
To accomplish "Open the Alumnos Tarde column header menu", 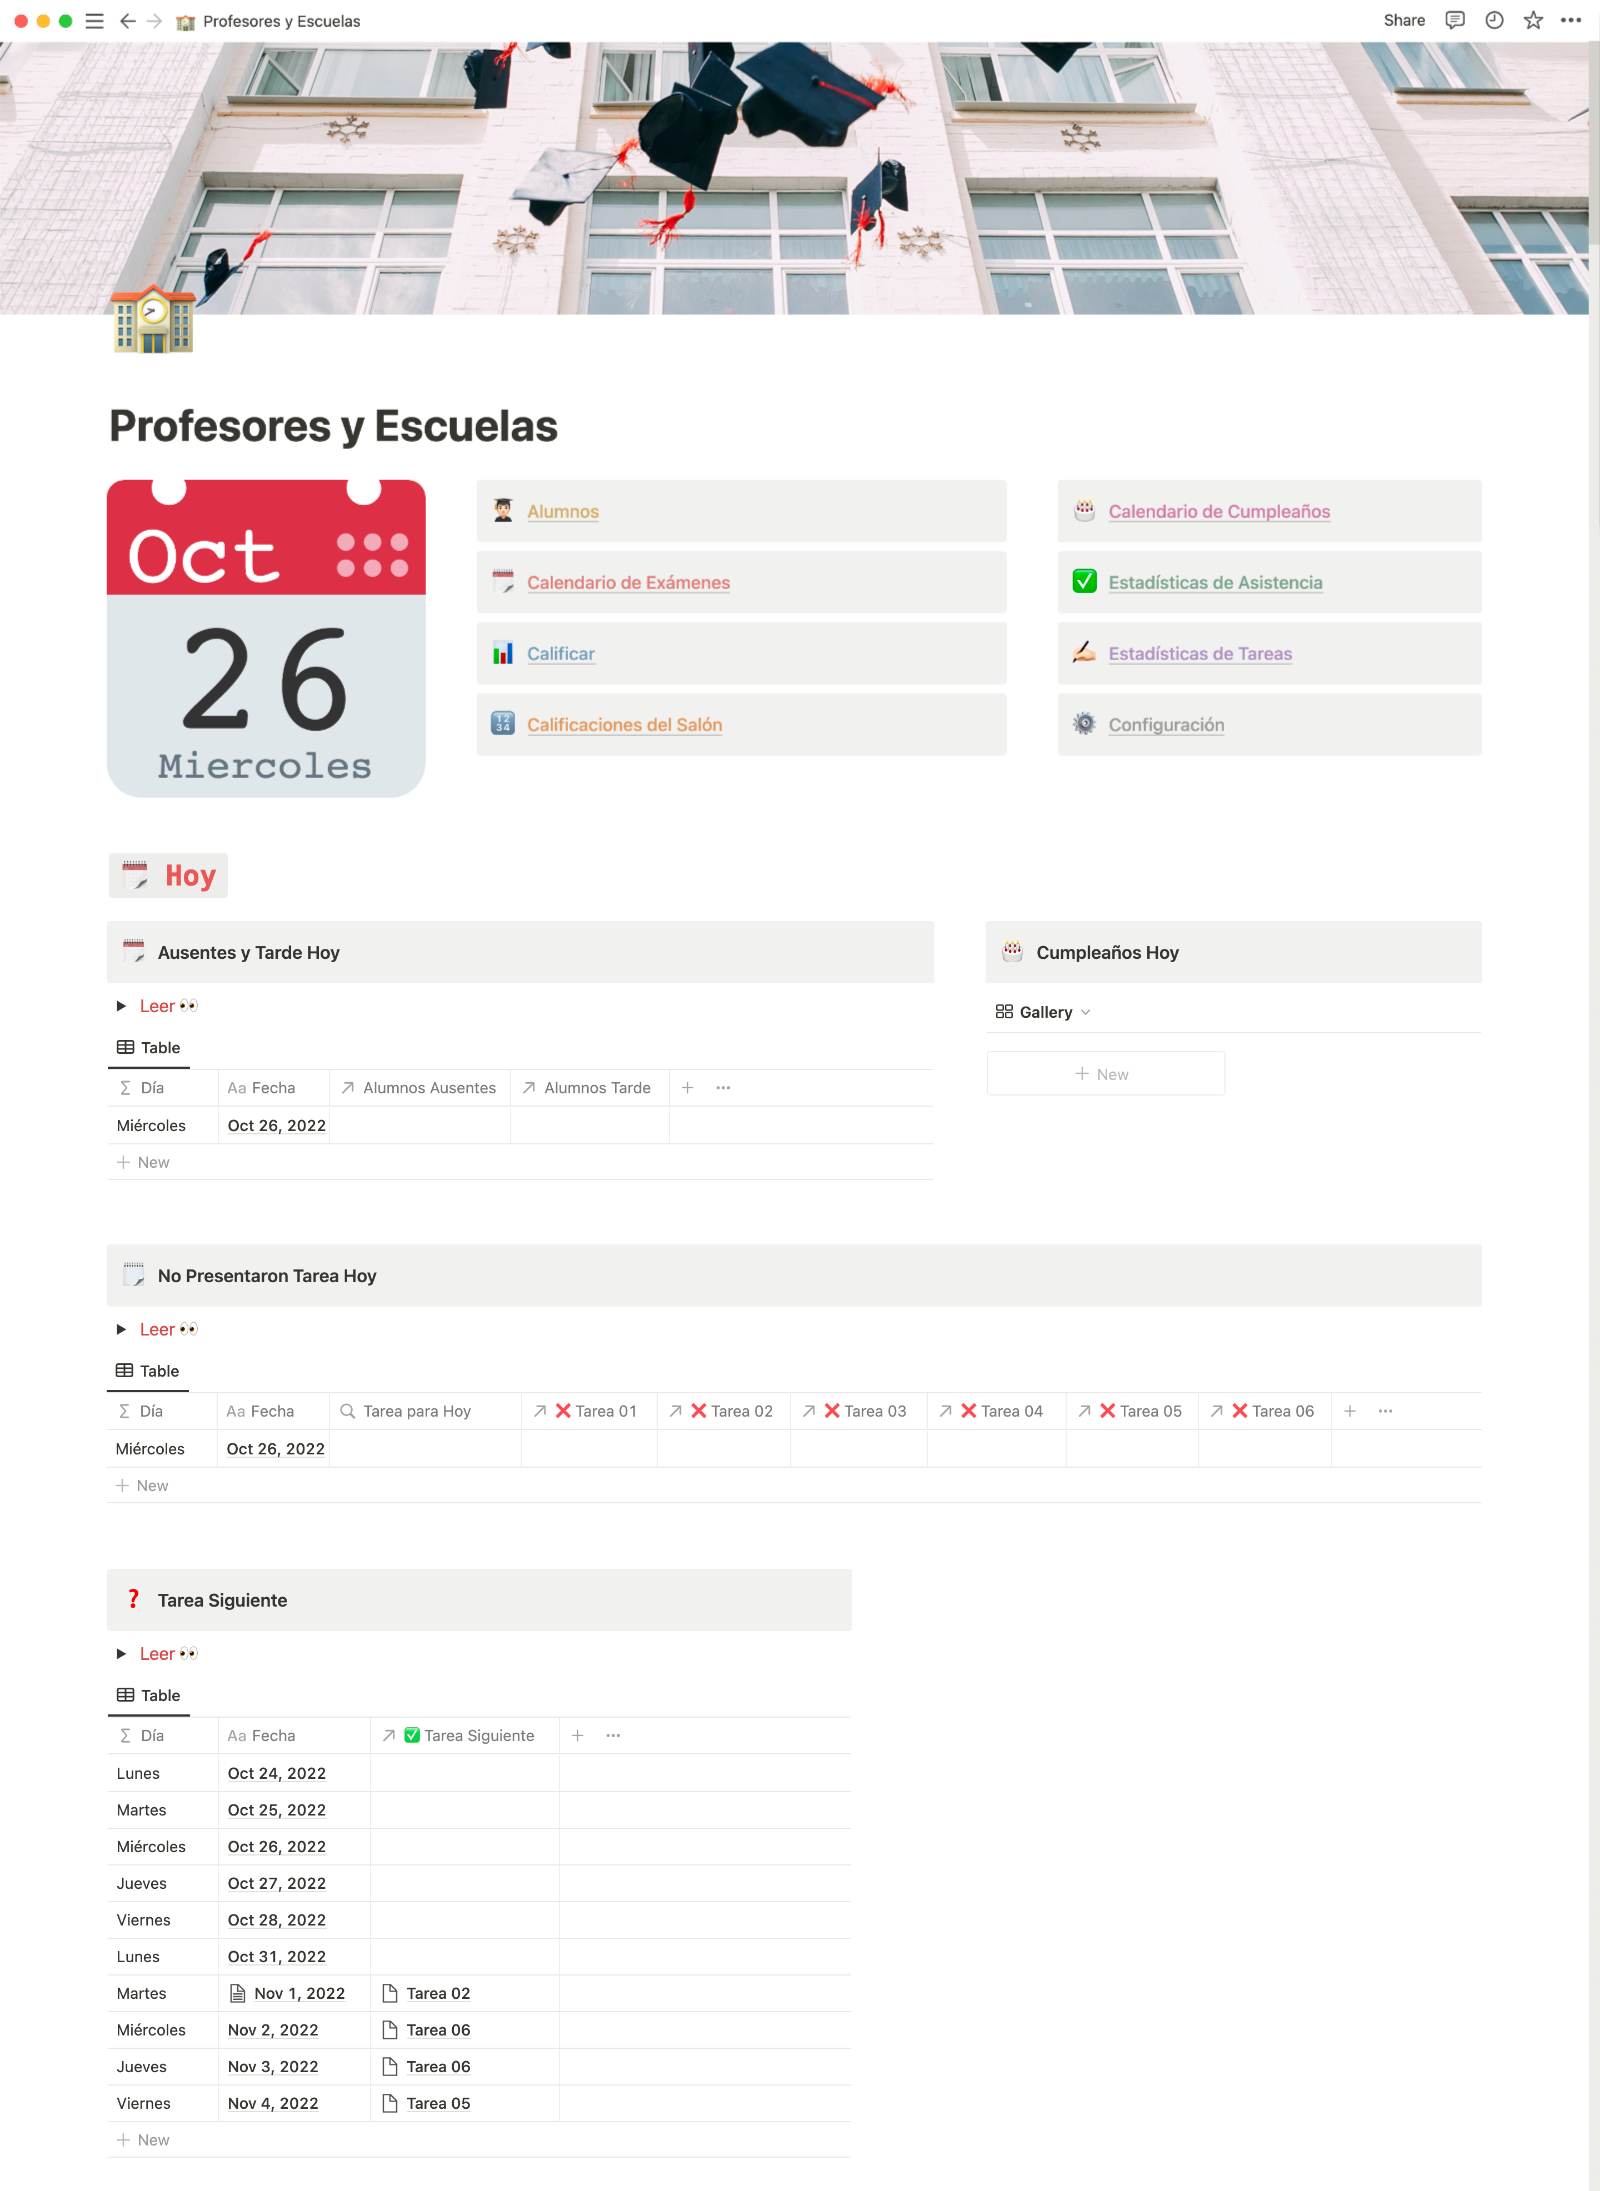I will click(x=589, y=1088).
